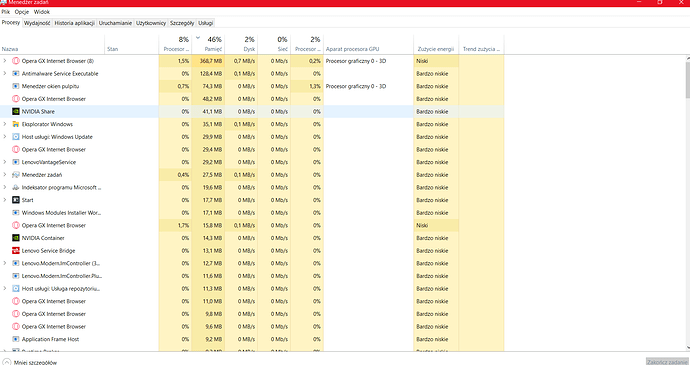Viewport: 690px width, 365px height.
Task: Click Procesor graficzny 0 - 3D beside 1,3%
Action: point(356,86)
